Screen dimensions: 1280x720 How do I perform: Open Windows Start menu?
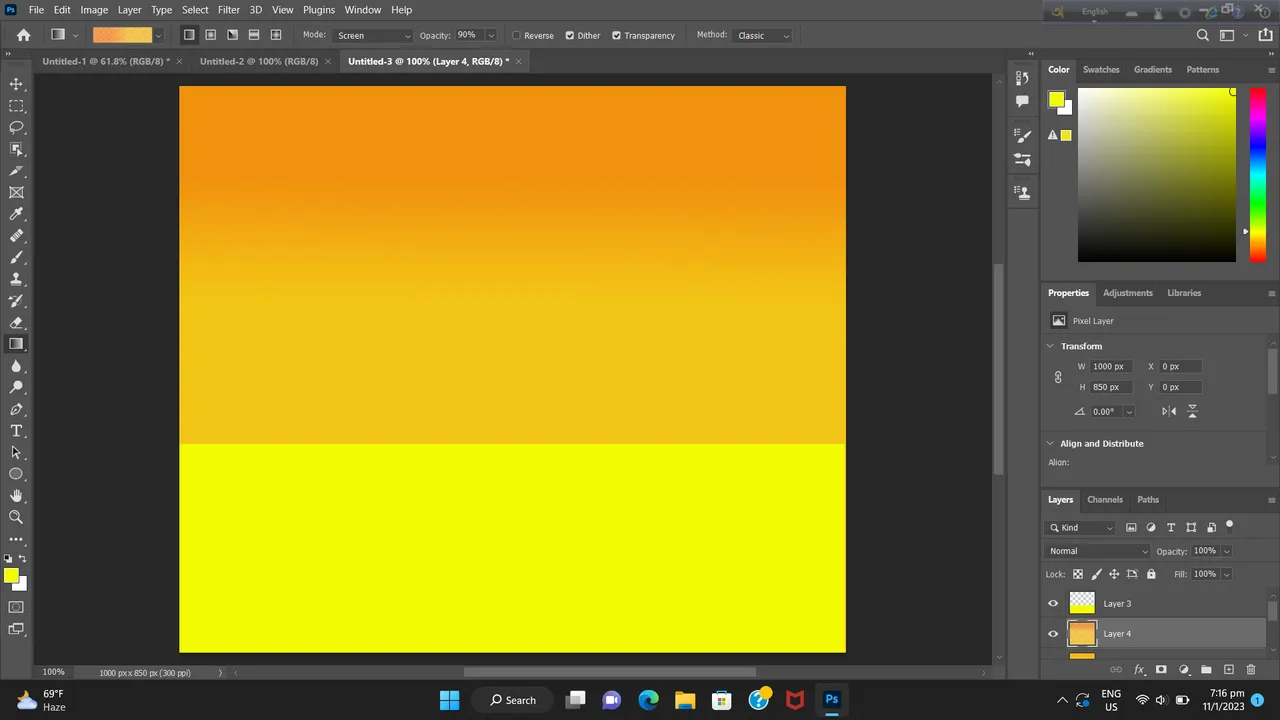pyautogui.click(x=449, y=700)
